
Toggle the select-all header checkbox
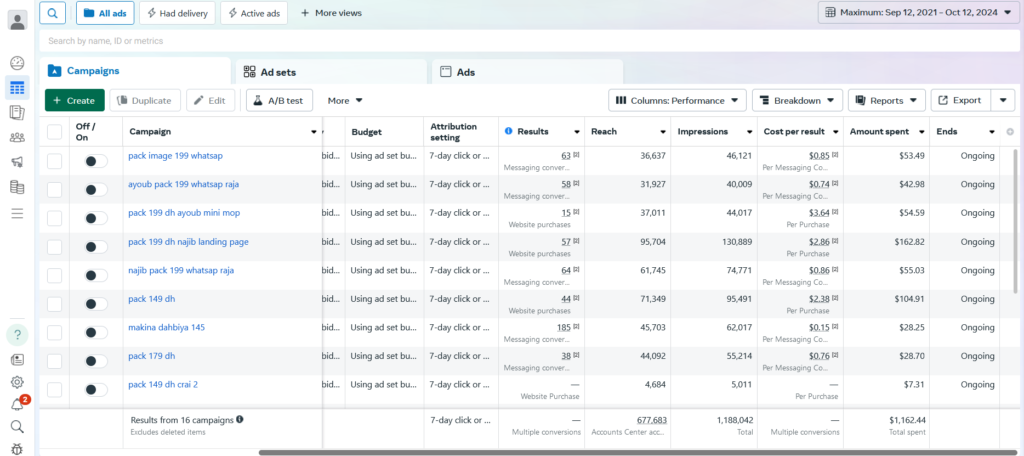54,132
